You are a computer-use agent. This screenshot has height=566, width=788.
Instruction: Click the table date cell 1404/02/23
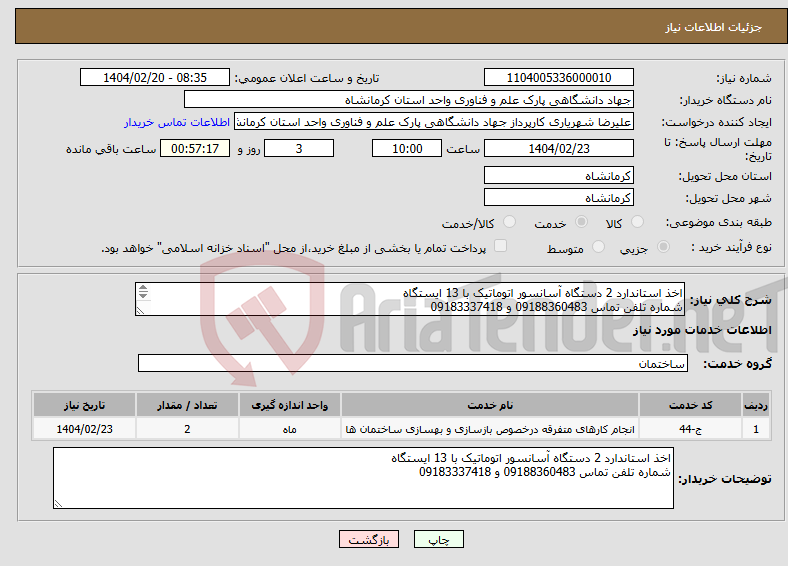(84, 429)
